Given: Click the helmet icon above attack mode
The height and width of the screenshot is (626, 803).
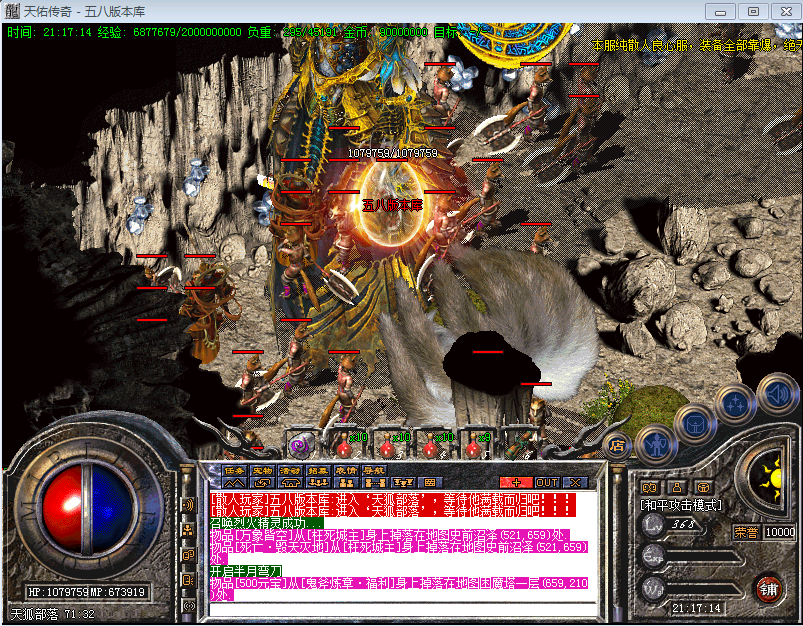Looking at the screenshot, I should [704, 487].
